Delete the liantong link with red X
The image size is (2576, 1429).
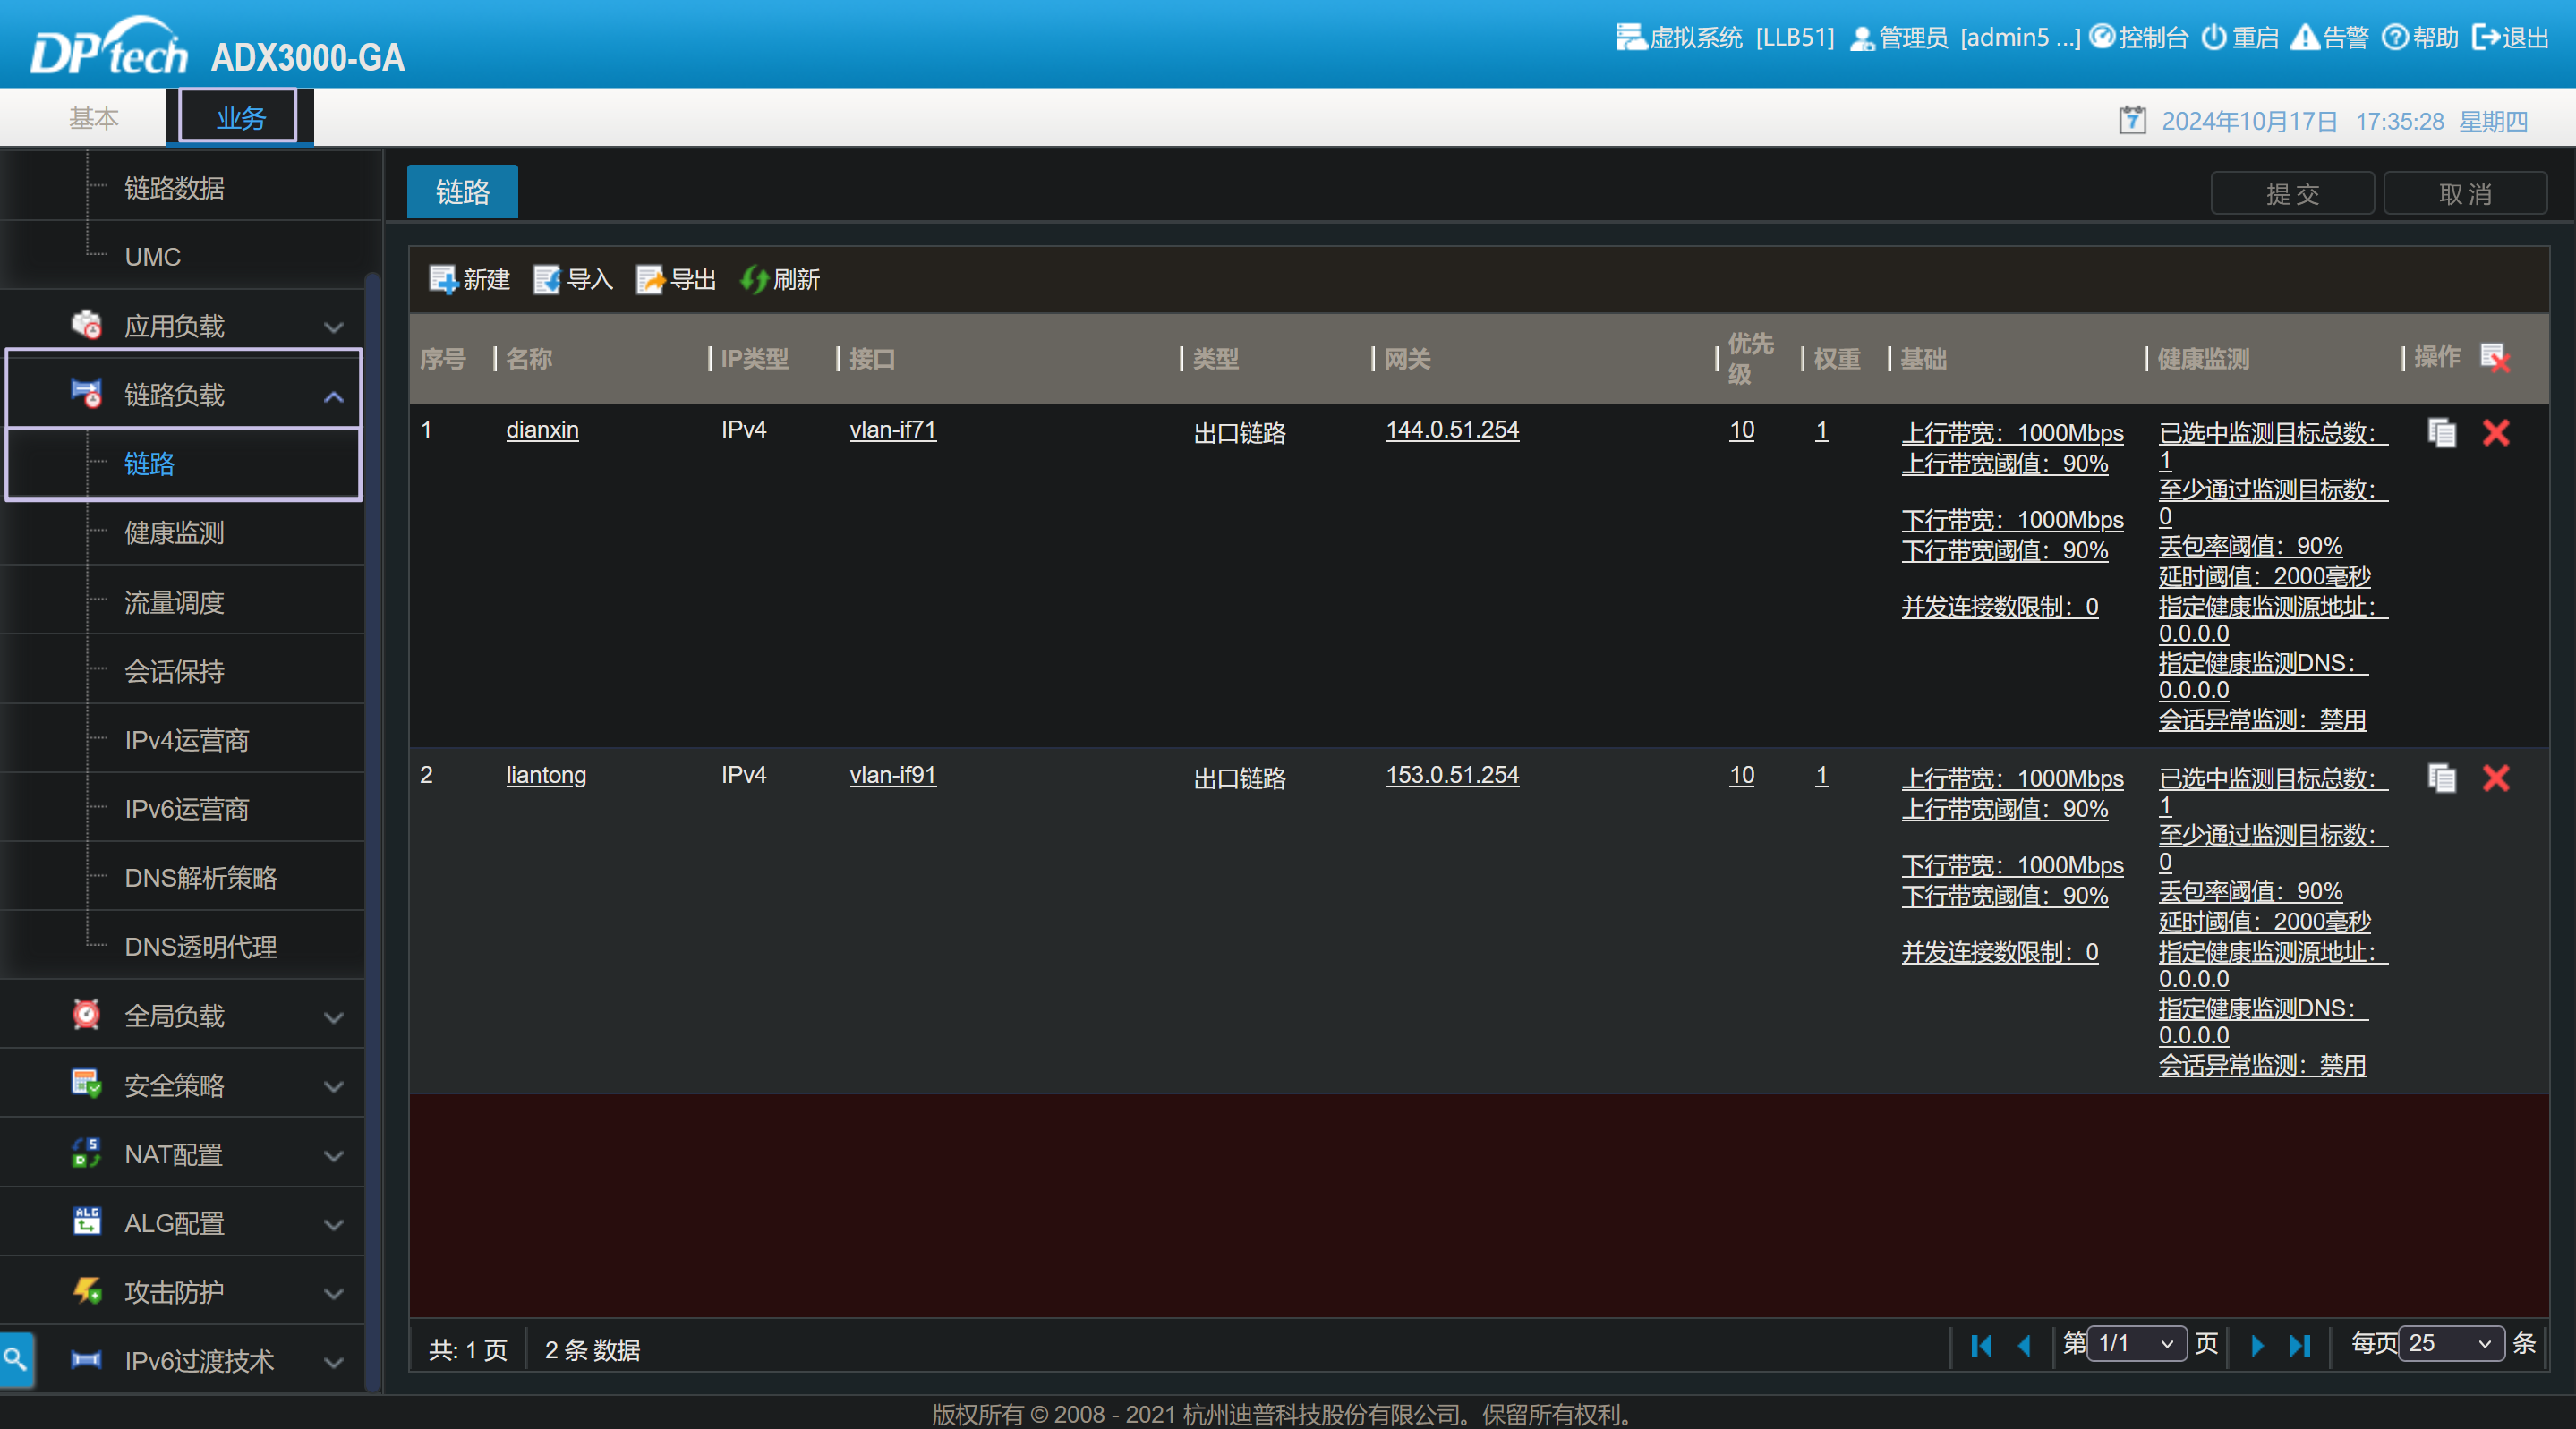[x=2496, y=777]
